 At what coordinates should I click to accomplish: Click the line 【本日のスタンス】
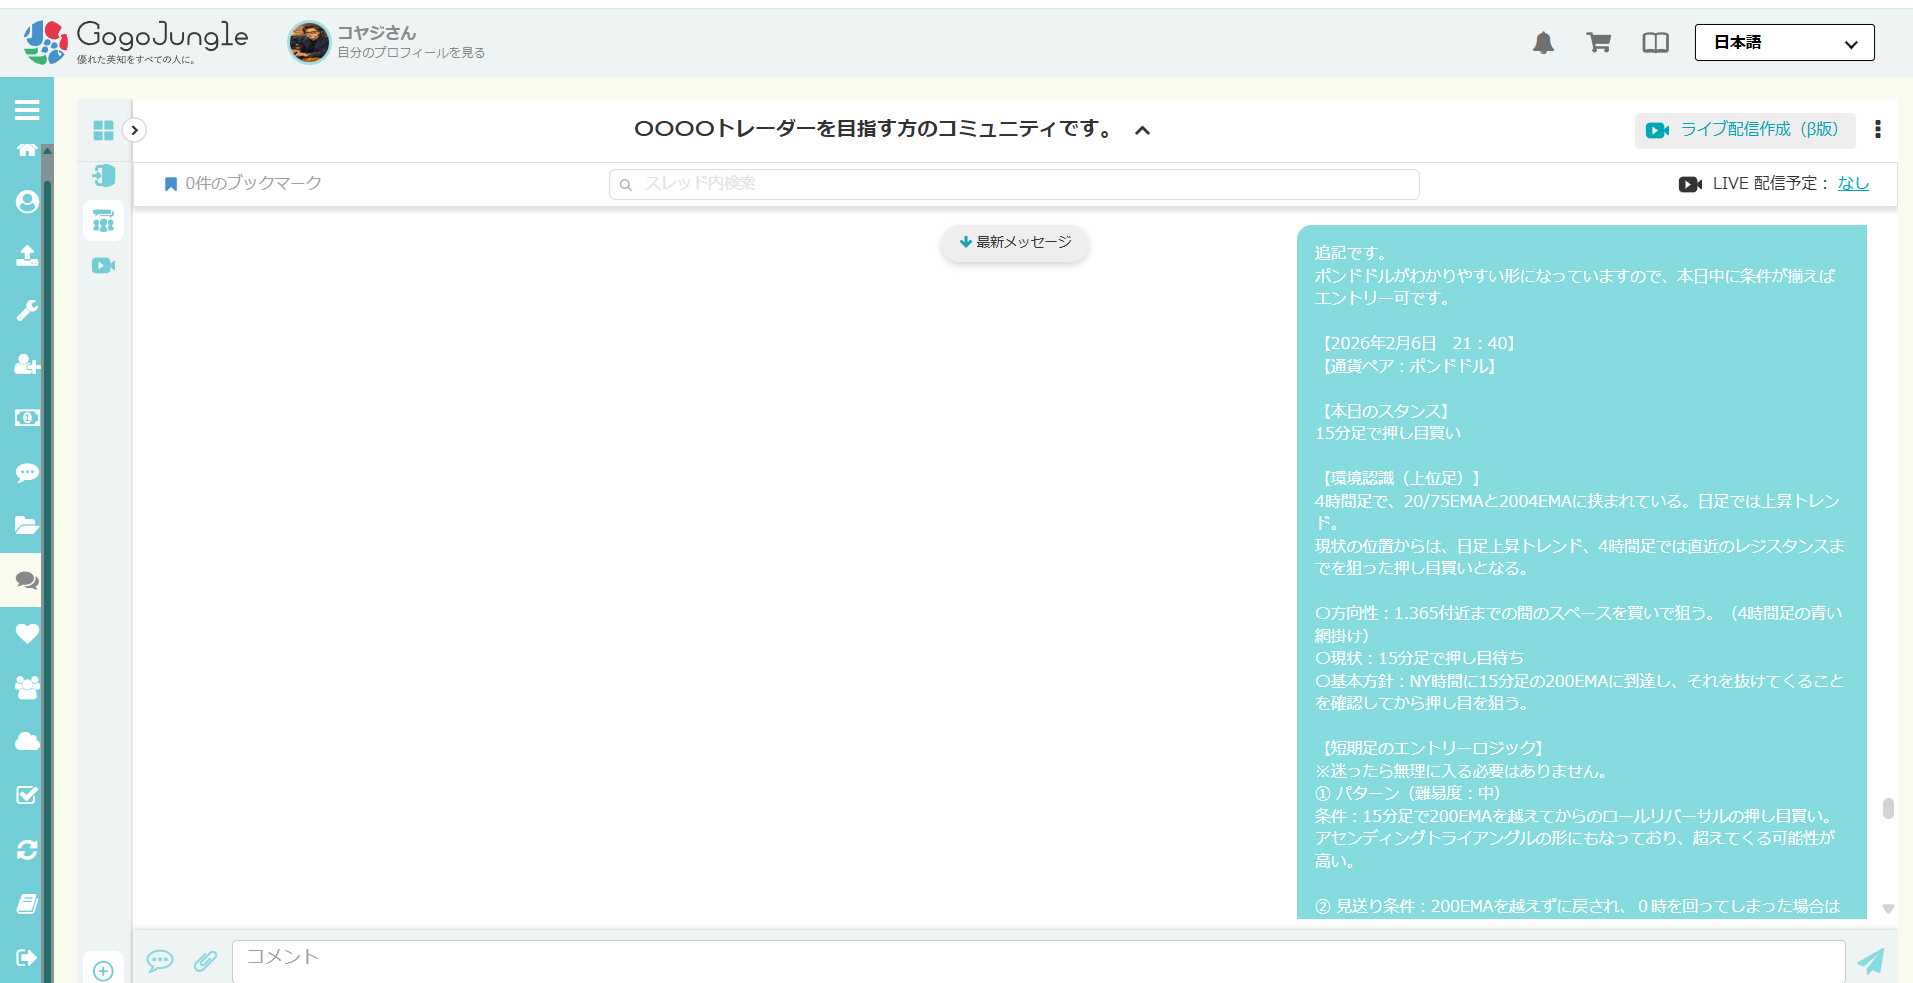(1386, 411)
